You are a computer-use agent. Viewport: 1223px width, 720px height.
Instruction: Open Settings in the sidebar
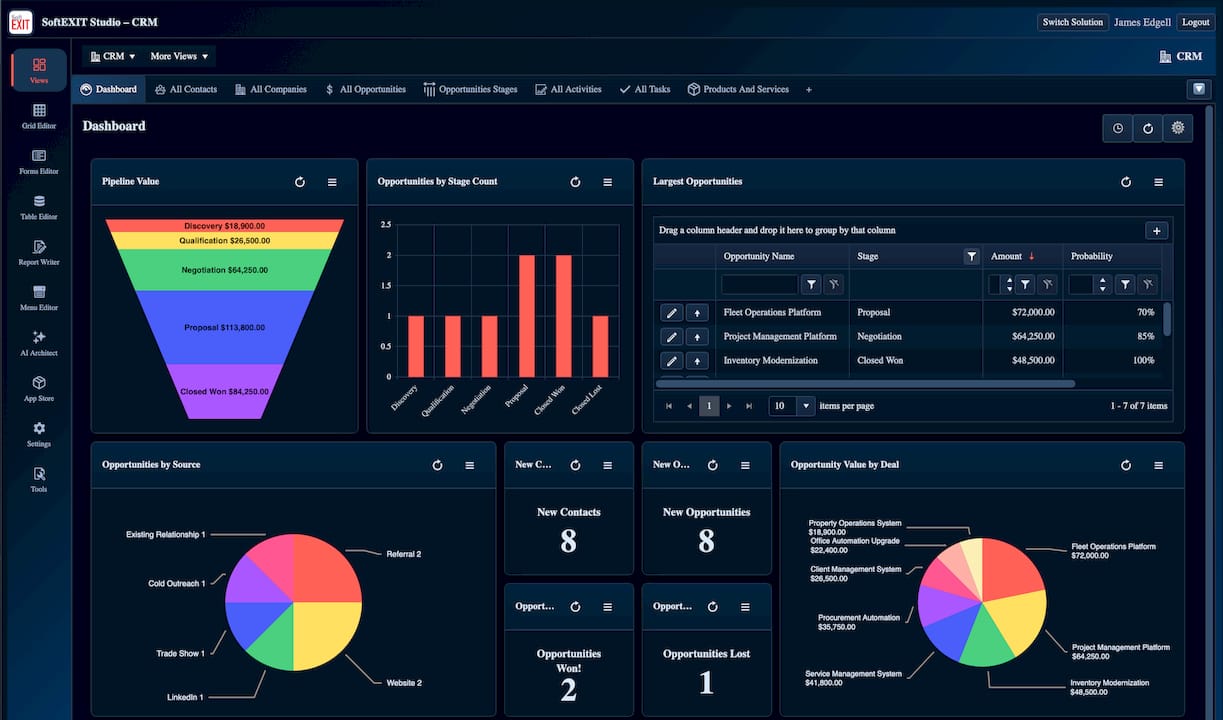[x=39, y=435]
